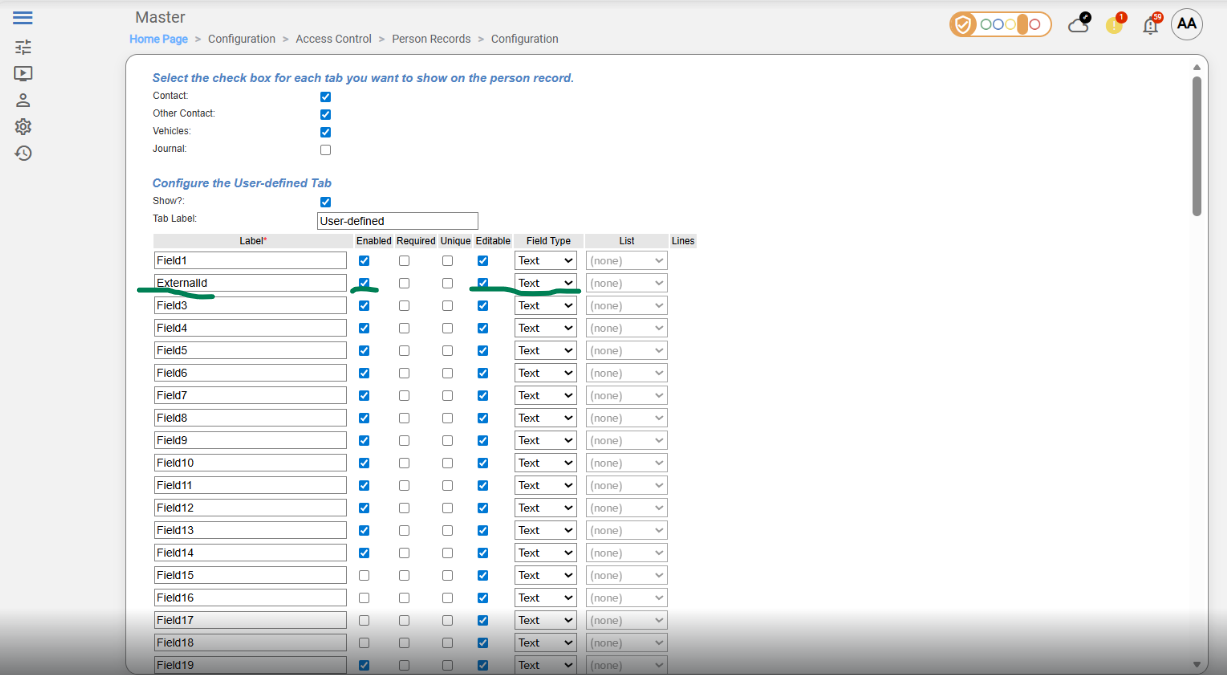Open the gear configuration icon in sidebar
Screen dimensions: 1227x675
point(23,127)
